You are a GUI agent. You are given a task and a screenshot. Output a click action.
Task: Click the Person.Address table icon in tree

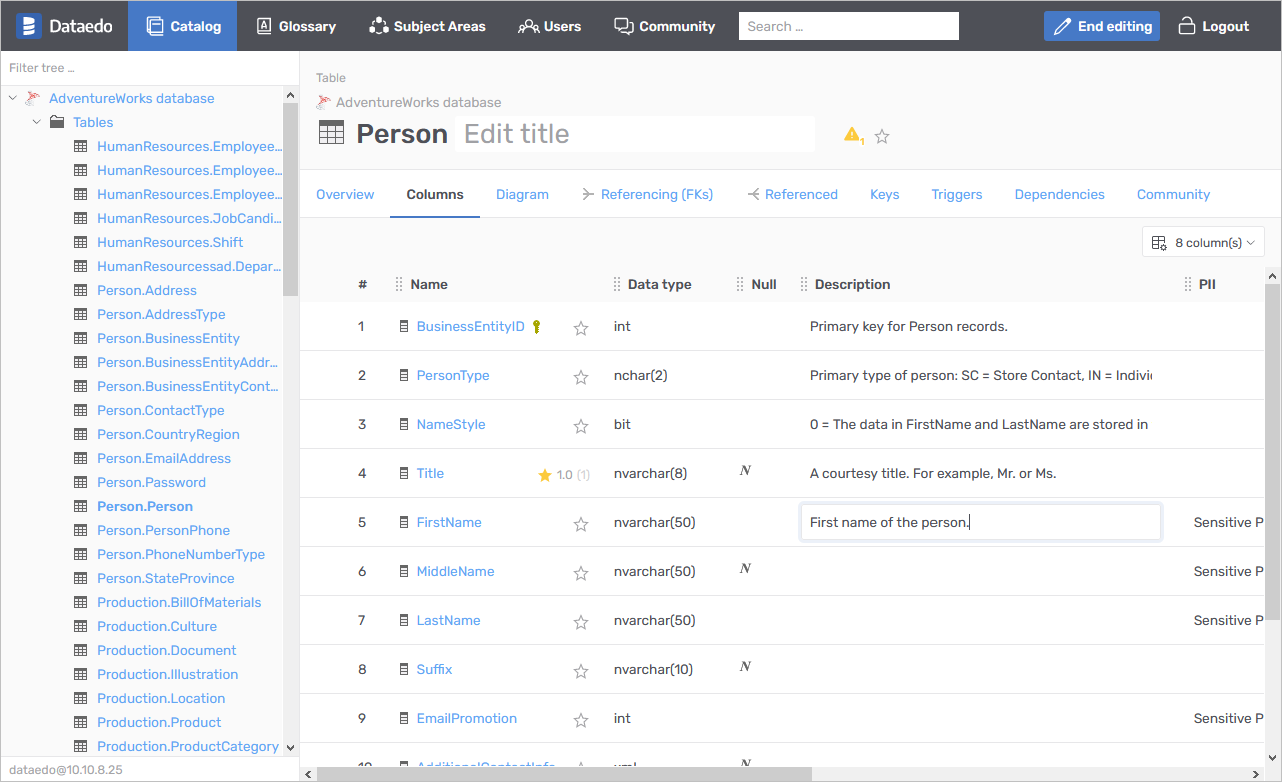pyautogui.click(x=81, y=291)
